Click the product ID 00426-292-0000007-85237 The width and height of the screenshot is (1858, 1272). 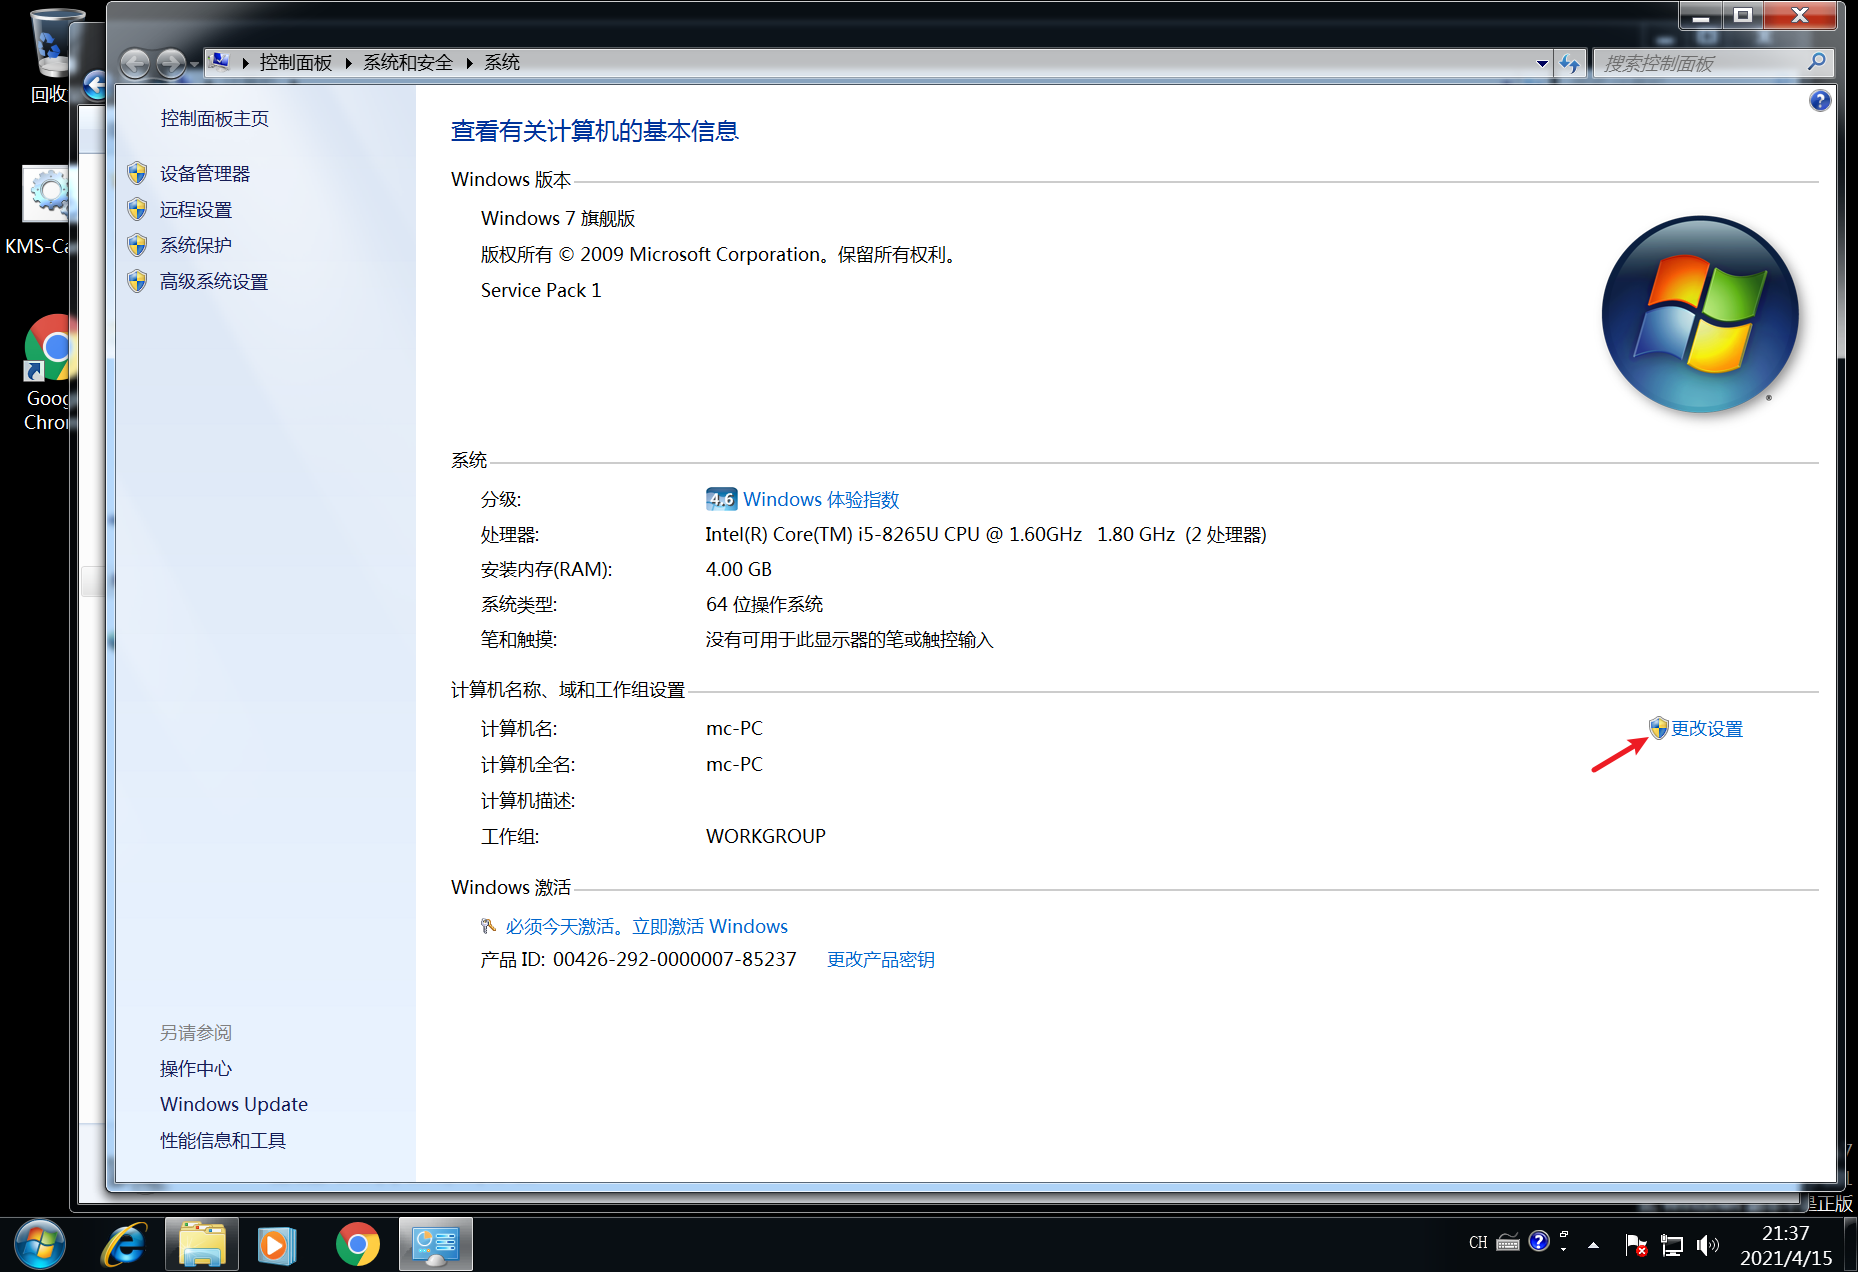pos(675,959)
